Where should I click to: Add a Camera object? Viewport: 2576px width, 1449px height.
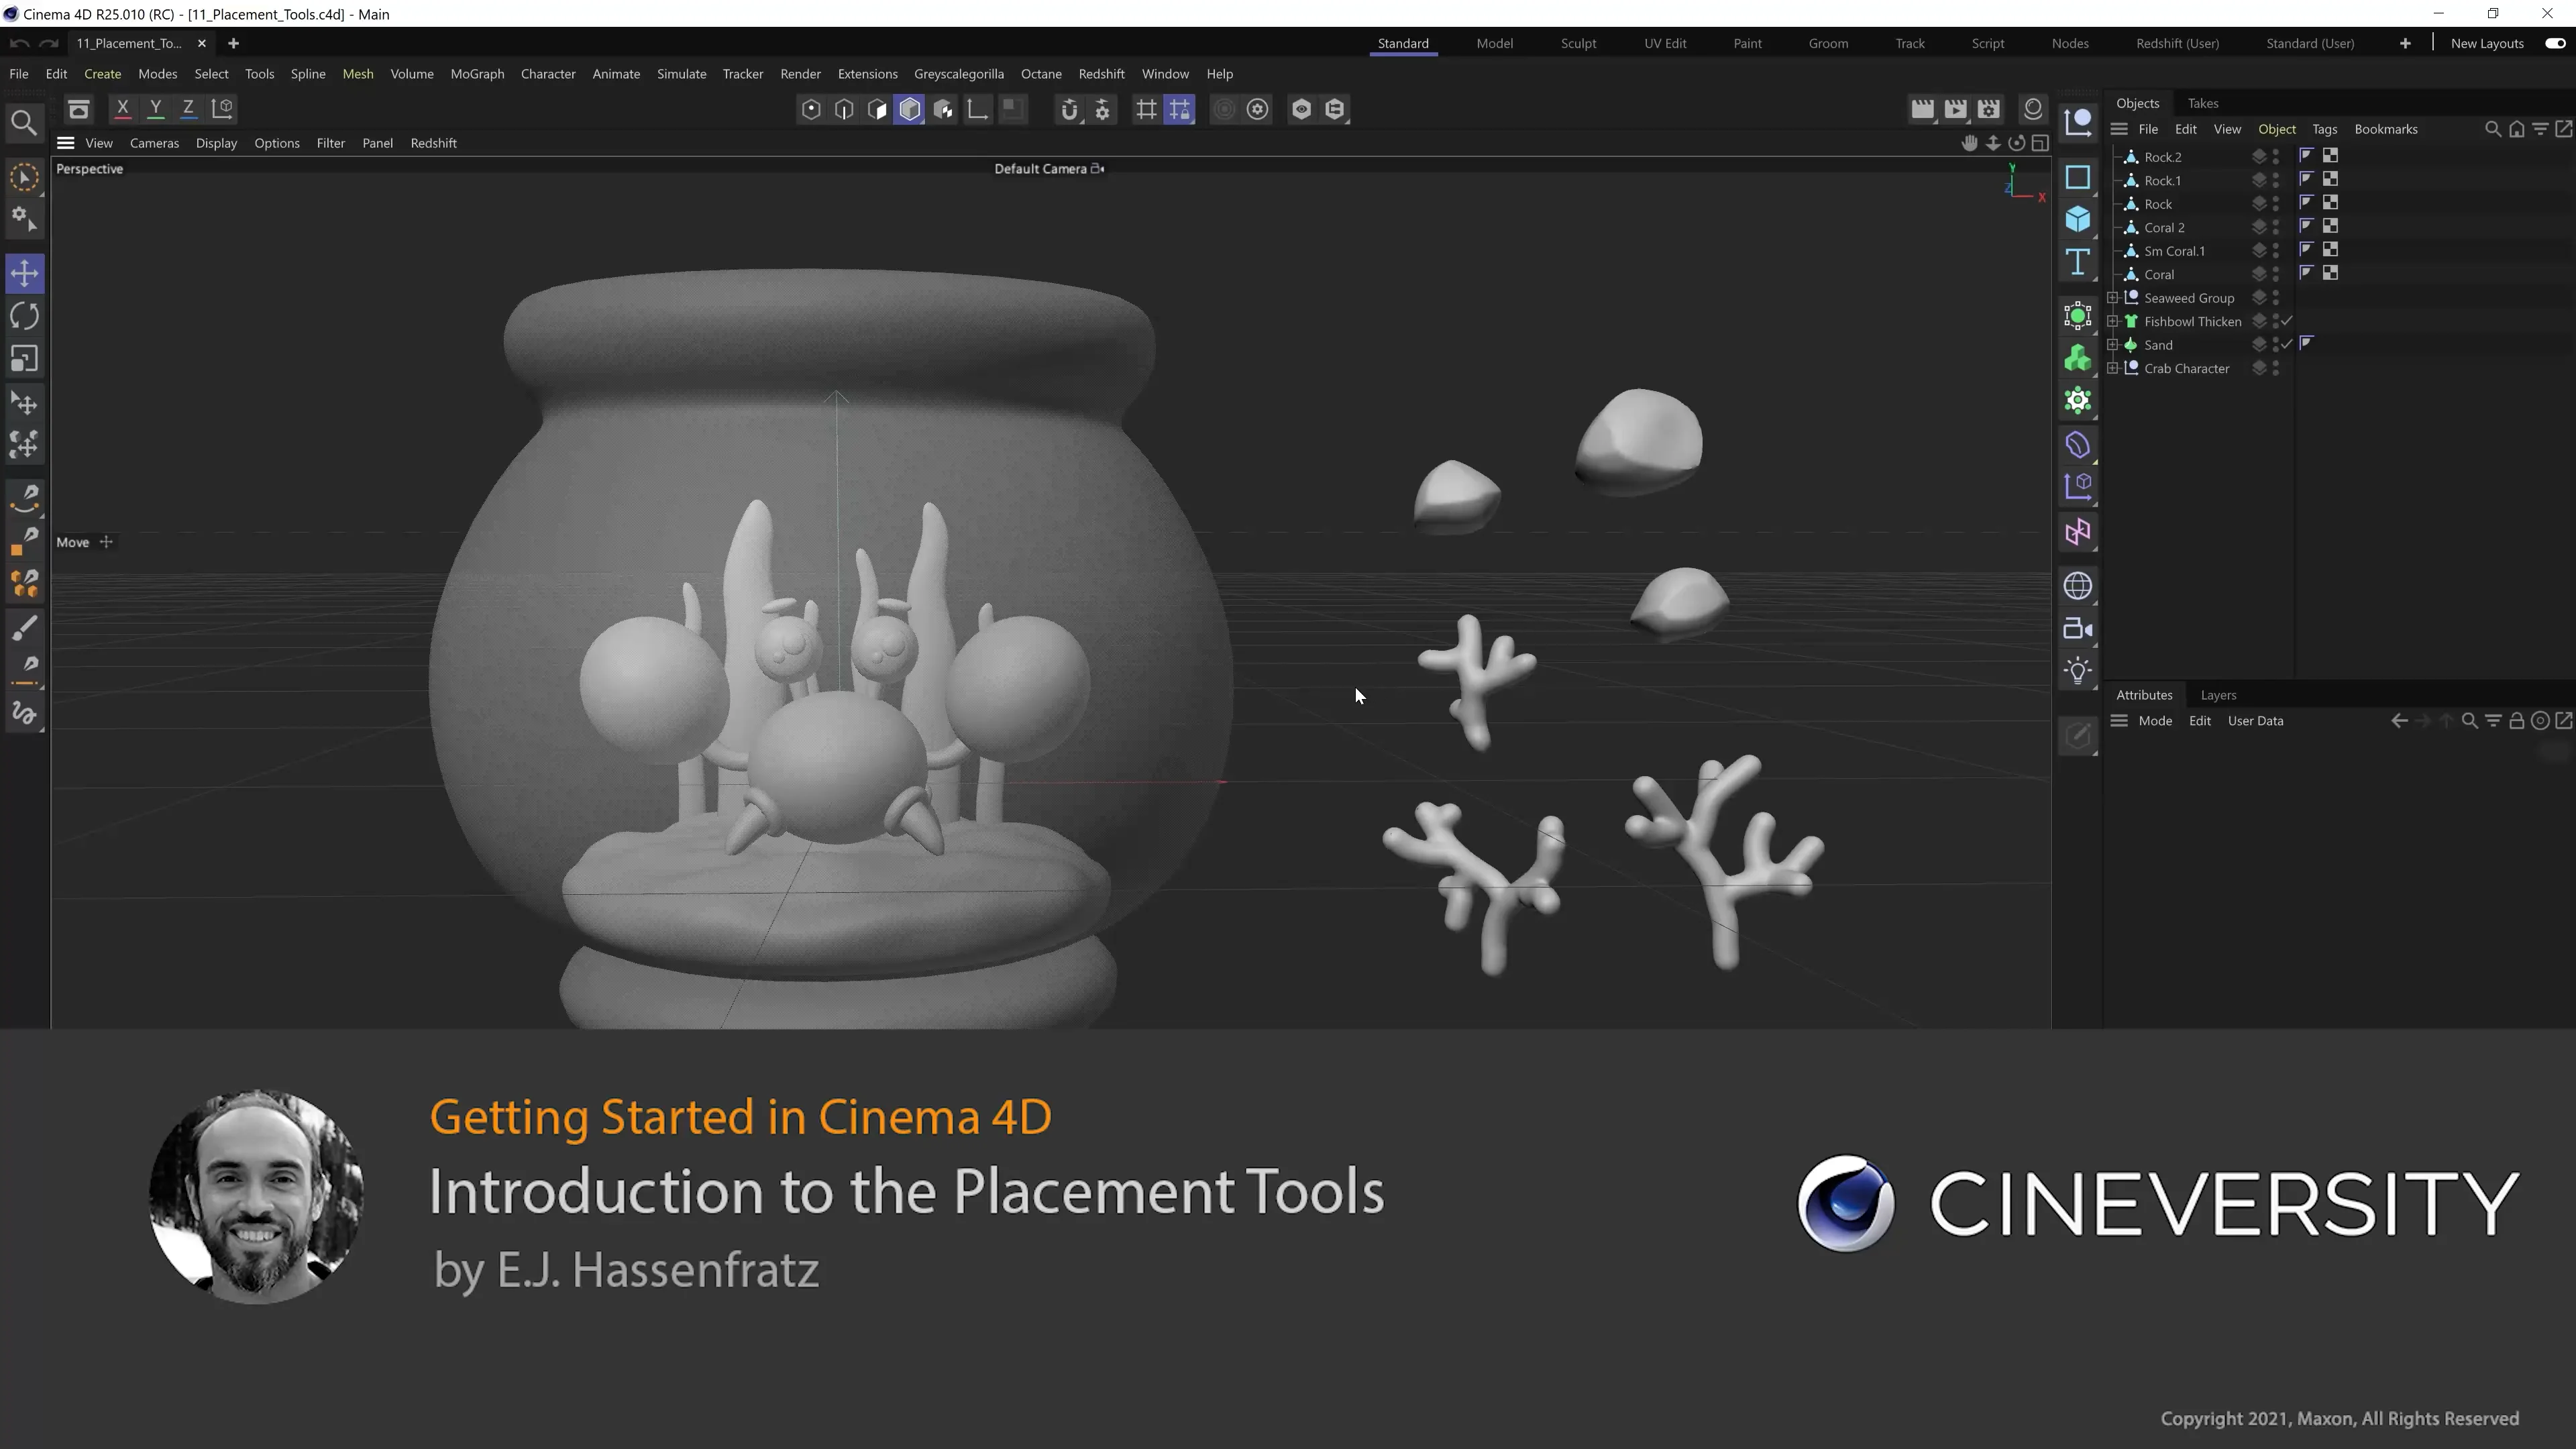click(2078, 629)
